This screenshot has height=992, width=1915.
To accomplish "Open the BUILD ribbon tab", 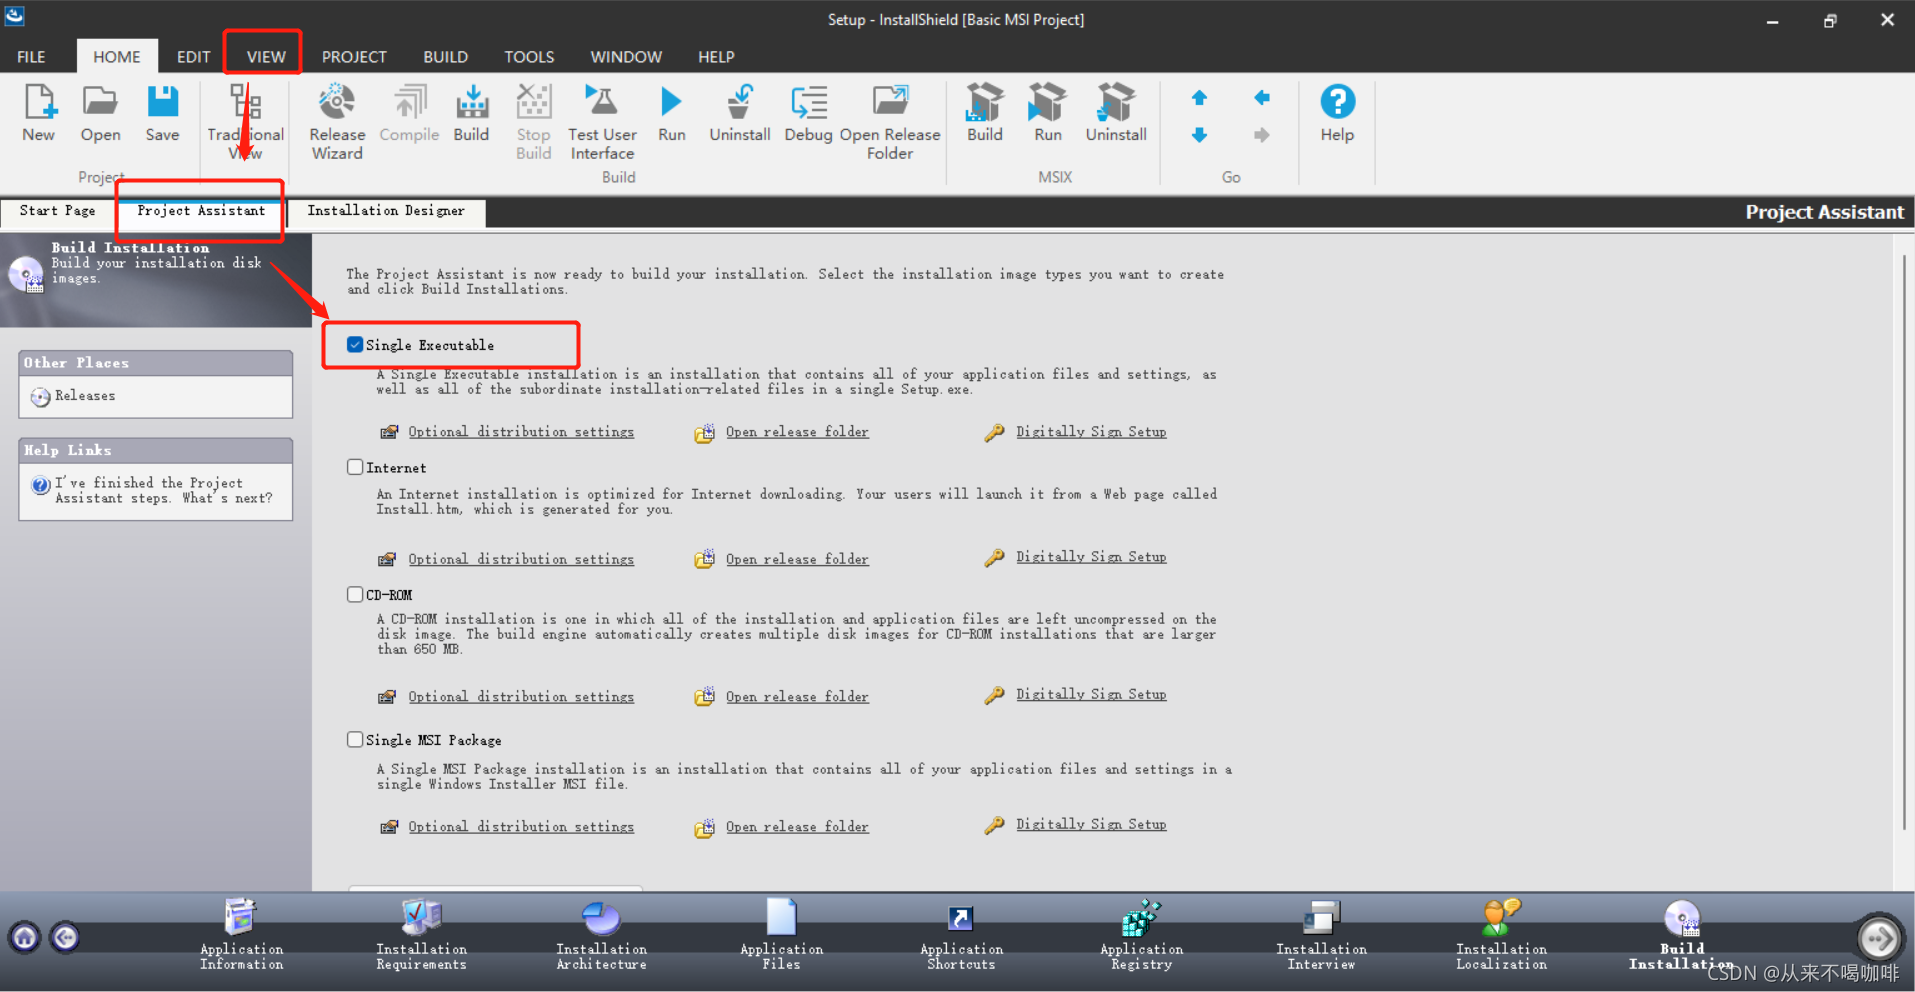I will 445,57.
